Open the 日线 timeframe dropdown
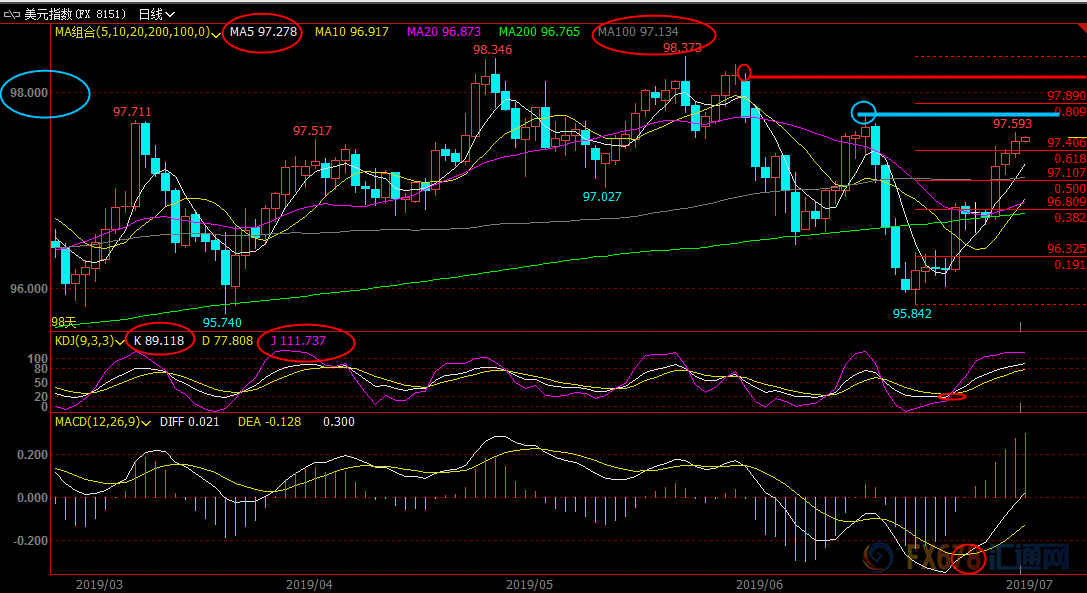This screenshot has width=1087, height=593. point(157,14)
